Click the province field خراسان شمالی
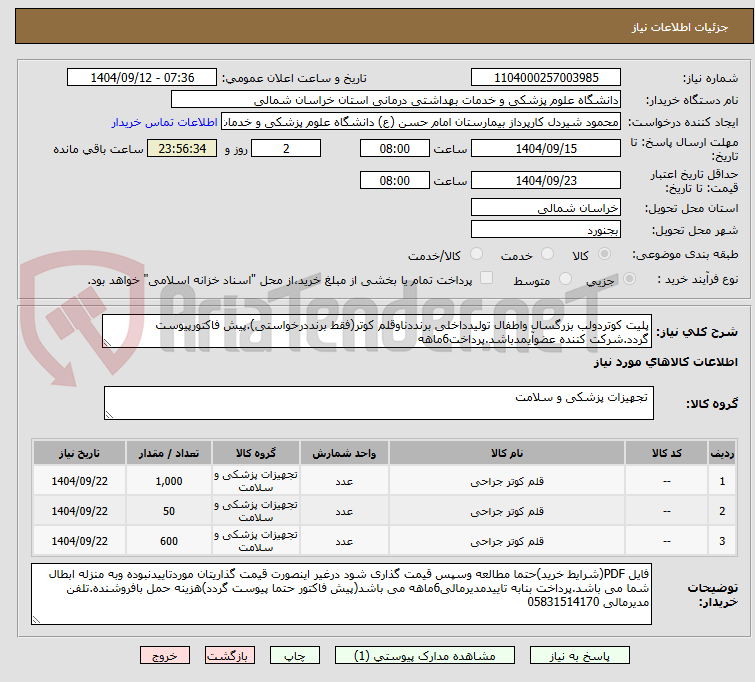 click(x=546, y=208)
